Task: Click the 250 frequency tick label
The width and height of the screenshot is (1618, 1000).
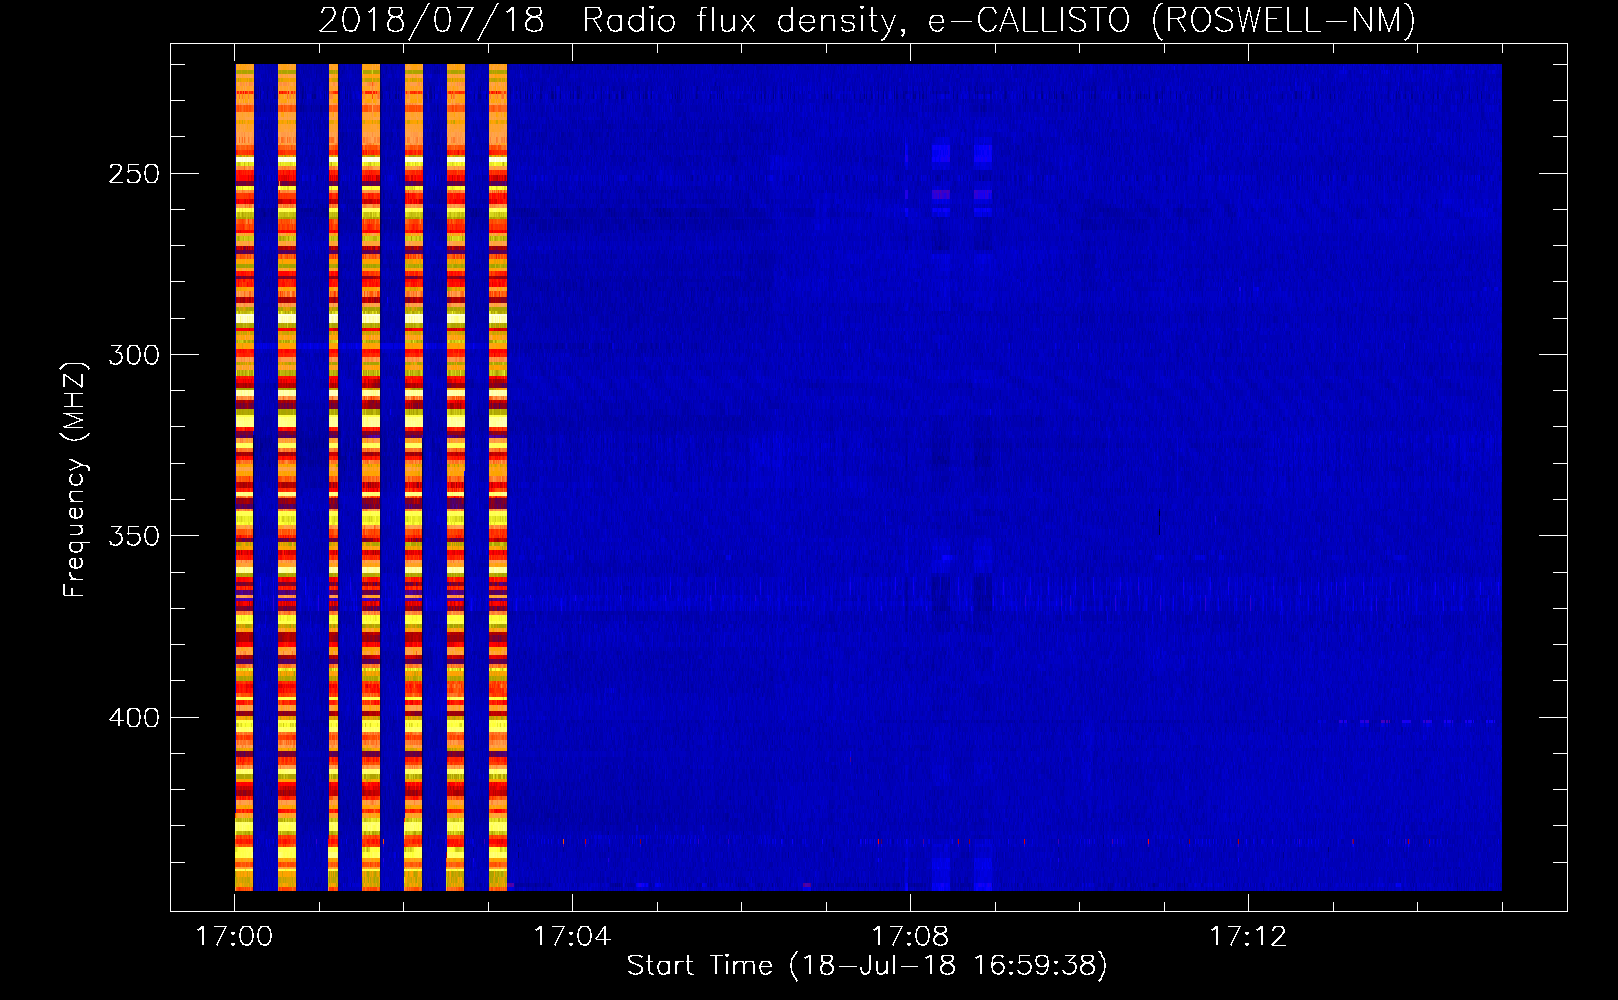Action: [x=134, y=174]
